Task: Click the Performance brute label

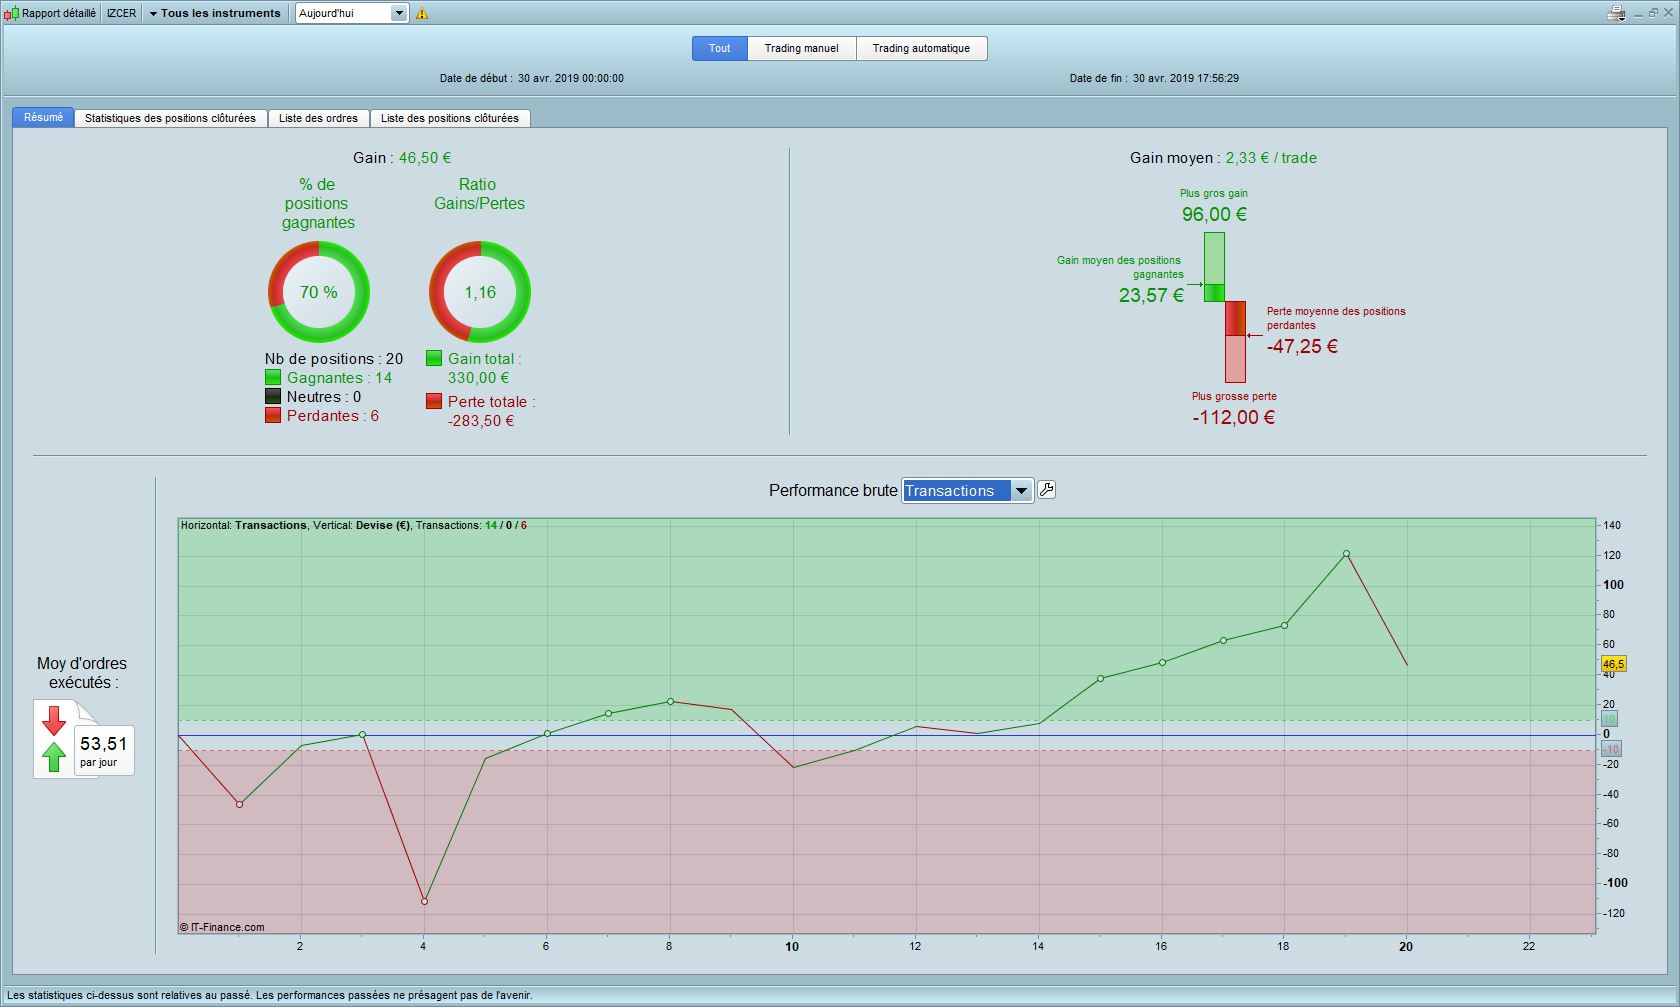Action: [833, 490]
